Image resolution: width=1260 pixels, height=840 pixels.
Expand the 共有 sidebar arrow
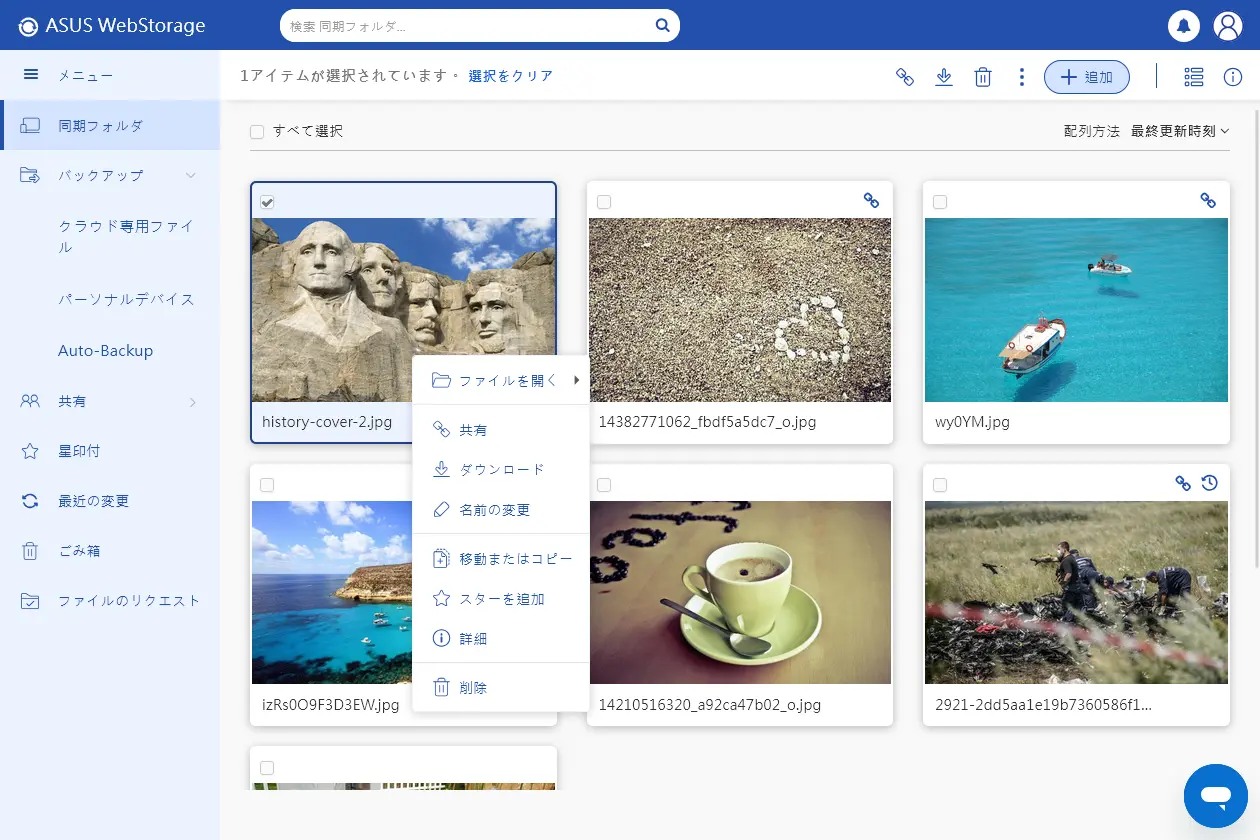(192, 402)
